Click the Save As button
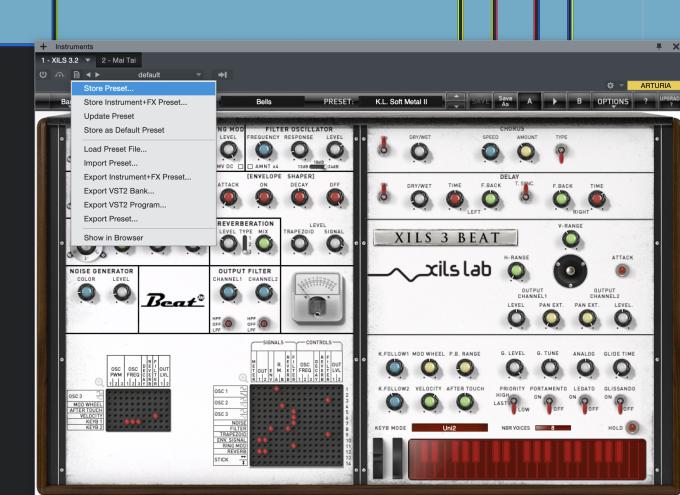Viewport: 680px width, 495px height. (x=505, y=102)
